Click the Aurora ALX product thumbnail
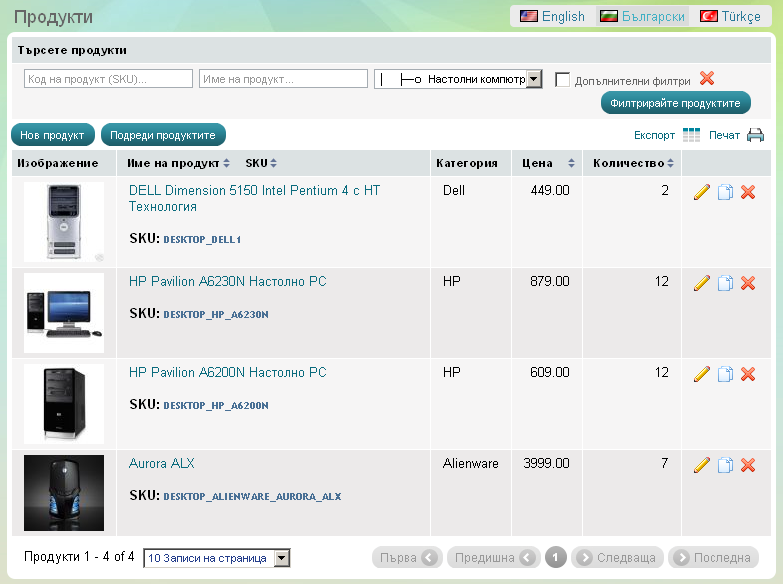The image size is (783, 584). pyautogui.click(x=64, y=493)
